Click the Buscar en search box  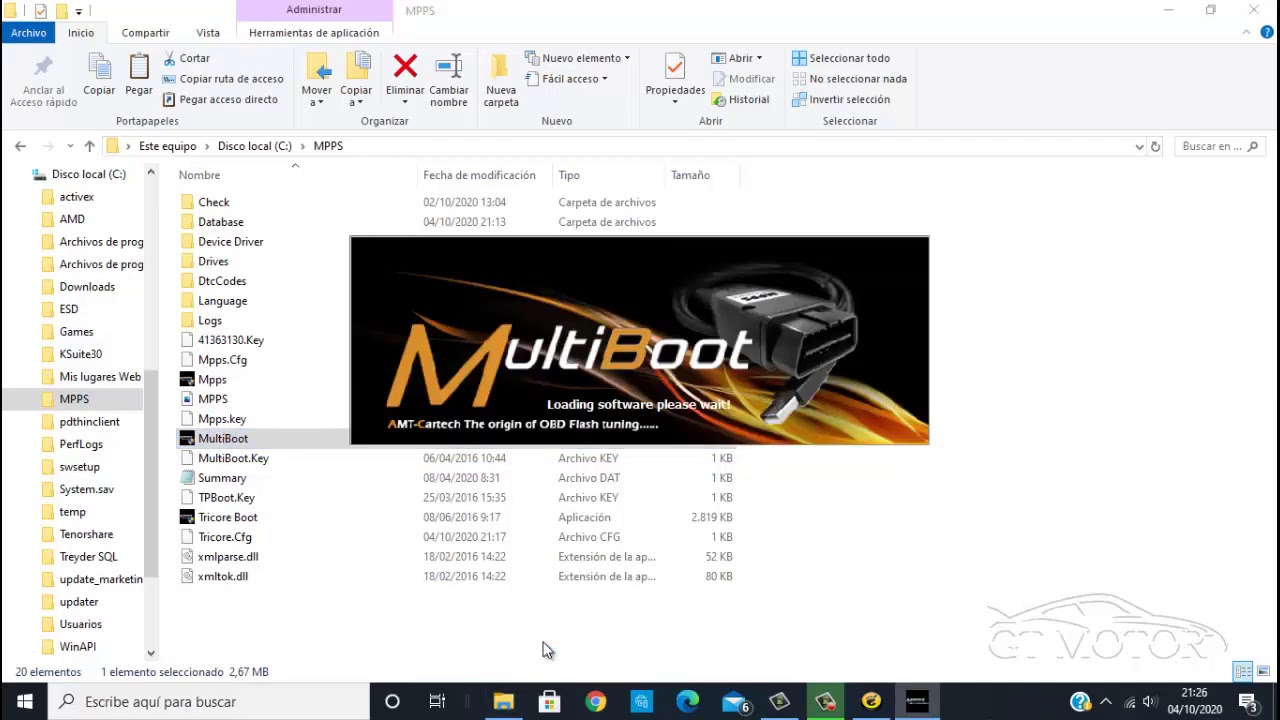click(x=1219, y=146)
